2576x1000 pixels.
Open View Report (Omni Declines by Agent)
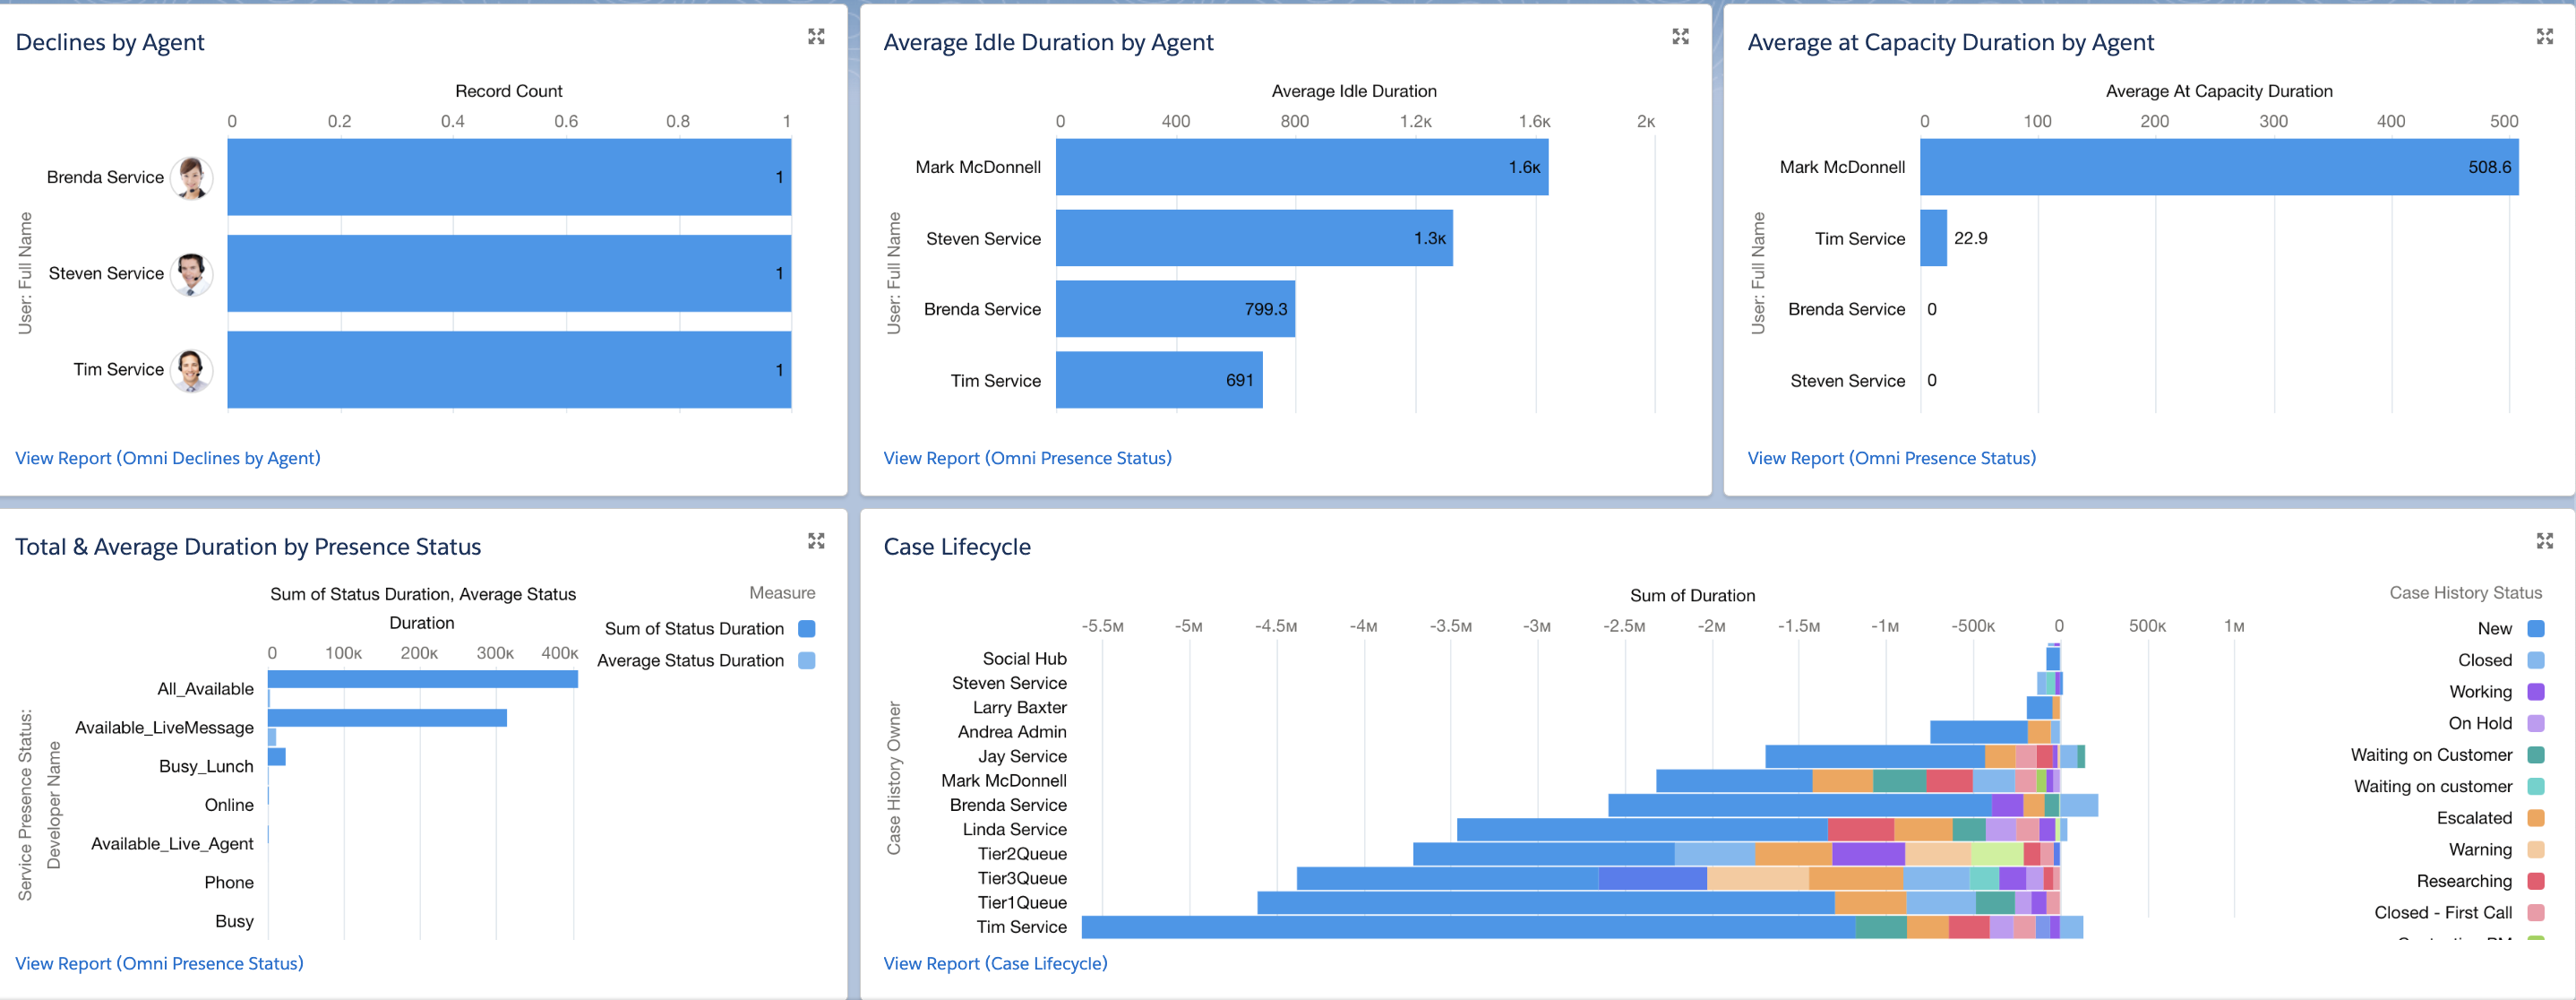pyautogui.click(x=168, y=458)
